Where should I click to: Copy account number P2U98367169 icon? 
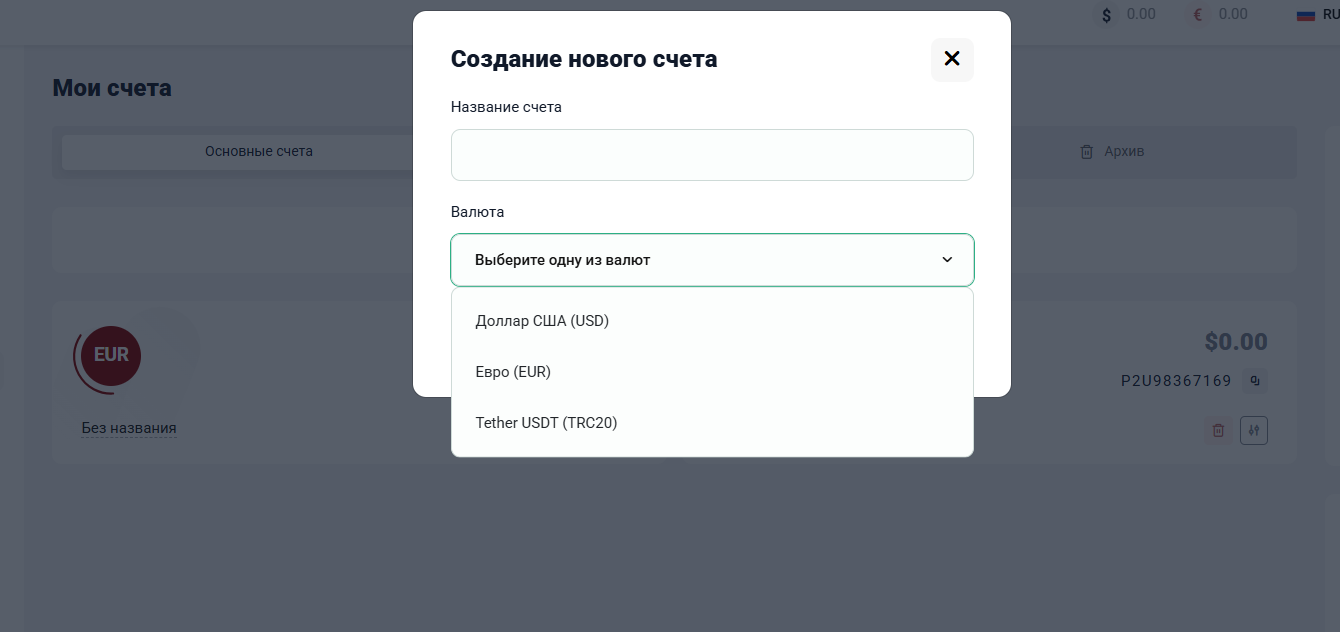click(1256, 381)
